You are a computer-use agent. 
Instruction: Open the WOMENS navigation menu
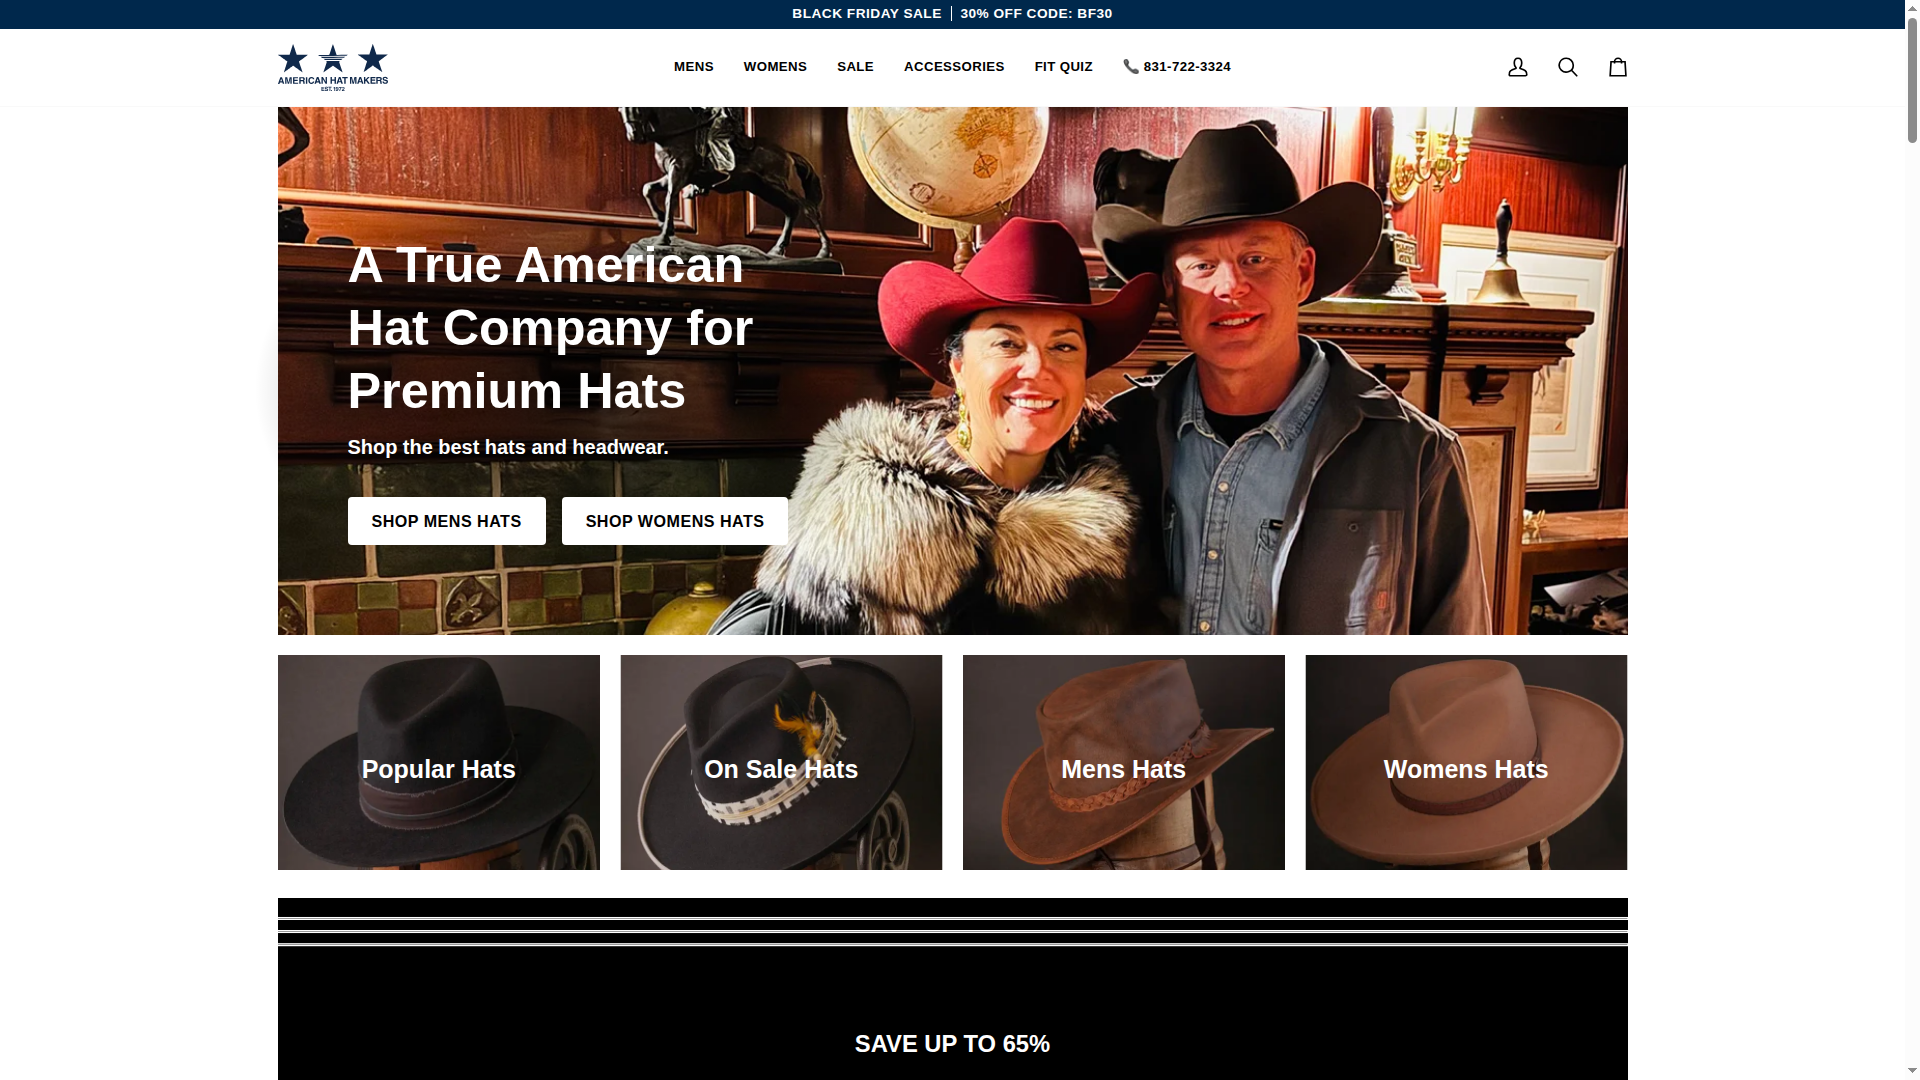pyautogui.click(x=774, y=67)
